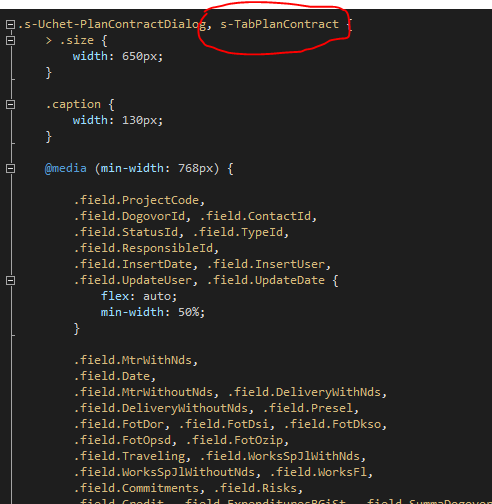
Task: Click the .field.DeliveryWithoutNds selector
Action: (161, 408)
